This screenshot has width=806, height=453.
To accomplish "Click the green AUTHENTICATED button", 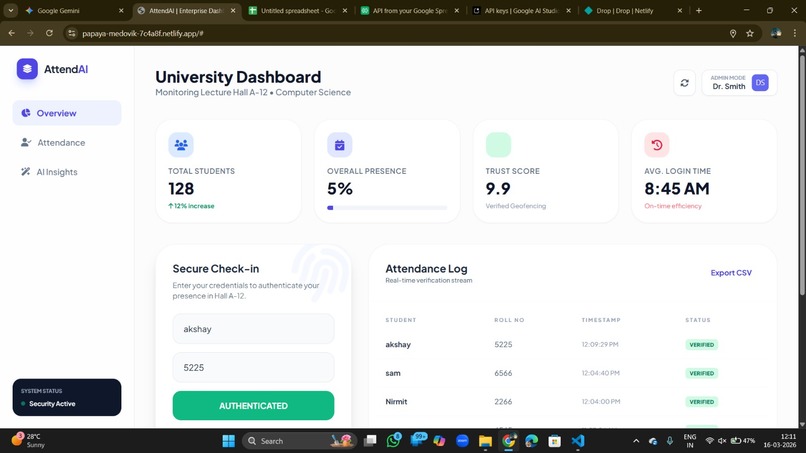I will click(253, 406).
